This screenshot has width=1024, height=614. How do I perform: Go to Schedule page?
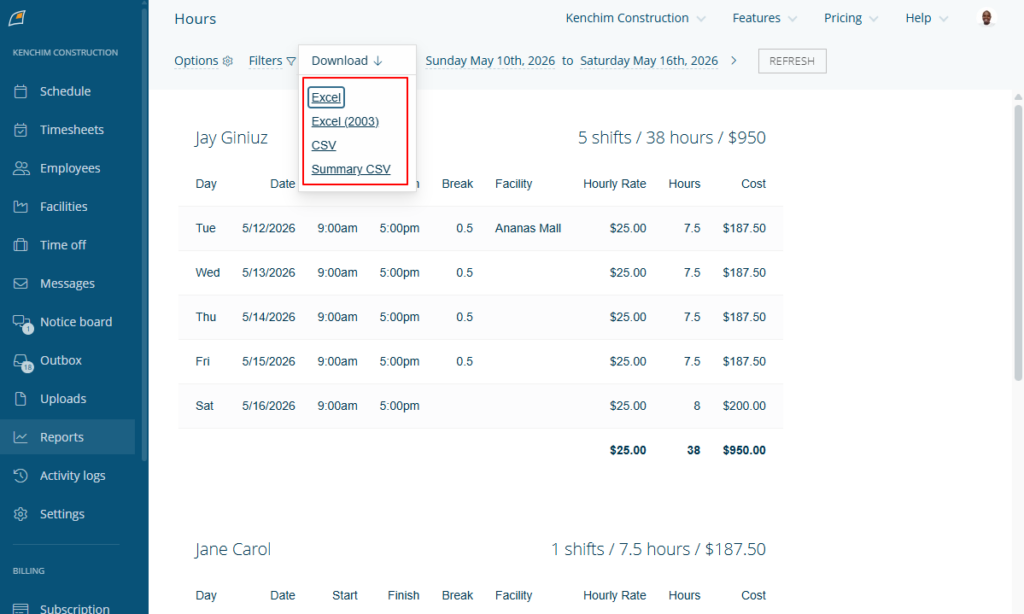click(x=65, y=91)
